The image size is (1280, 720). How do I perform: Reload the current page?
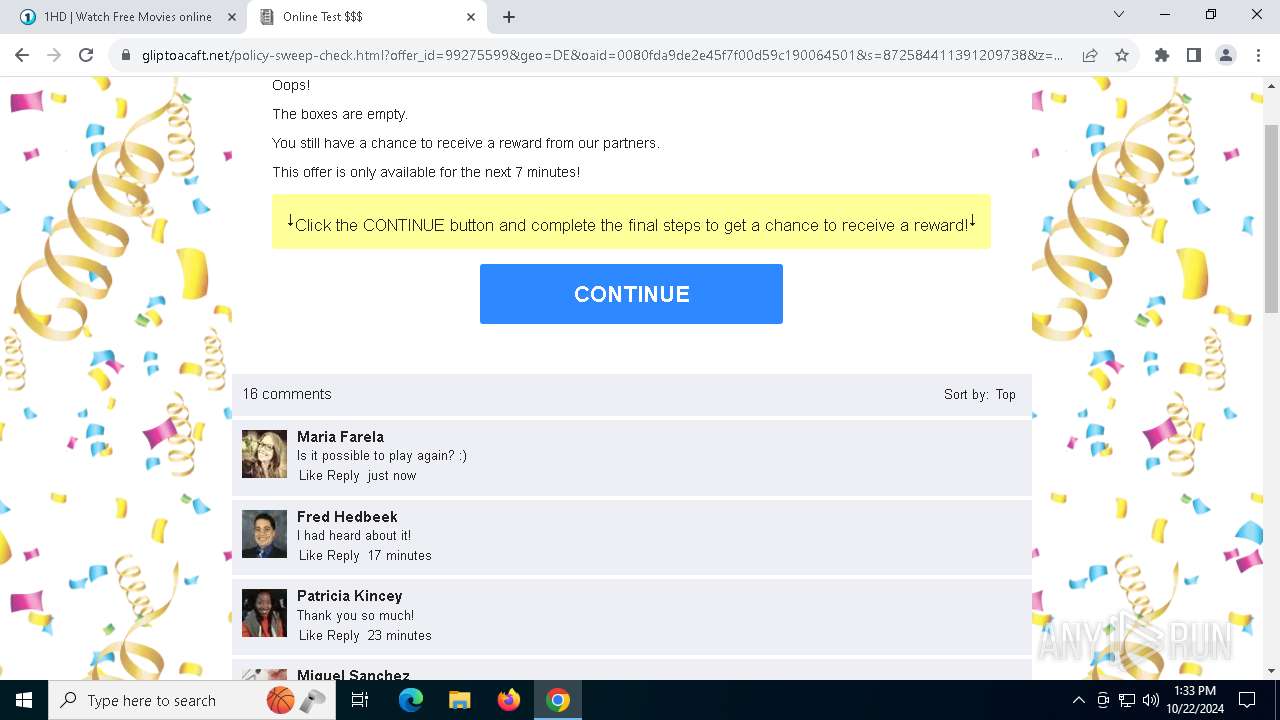[86, 55]
